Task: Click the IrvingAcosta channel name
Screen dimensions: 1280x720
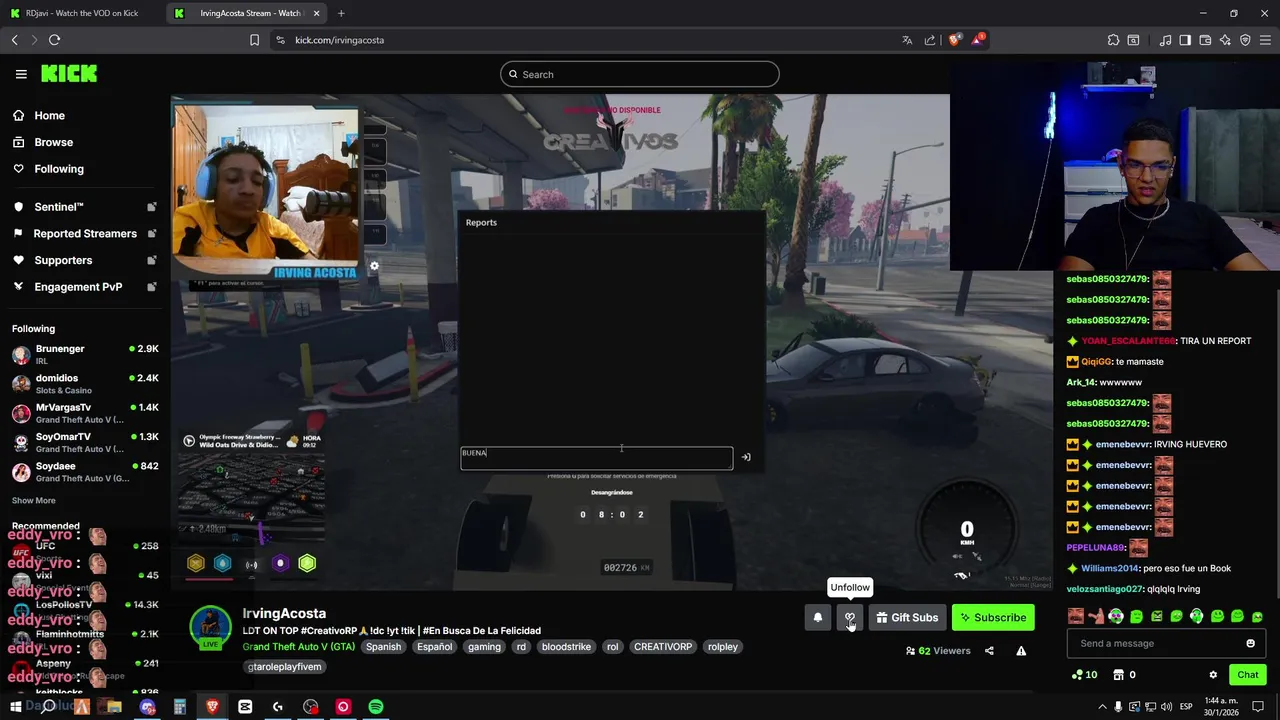Action: pos(284,613)
